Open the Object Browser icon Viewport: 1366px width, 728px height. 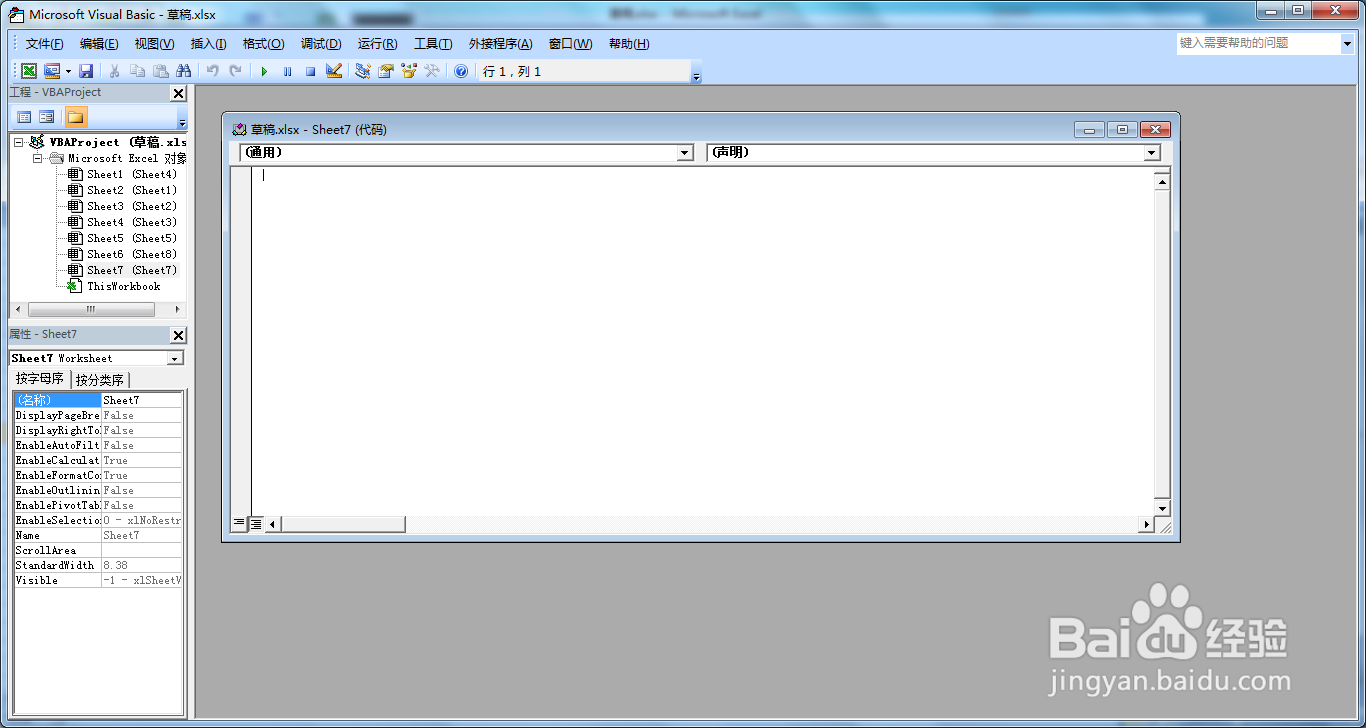tap(408, 71)
